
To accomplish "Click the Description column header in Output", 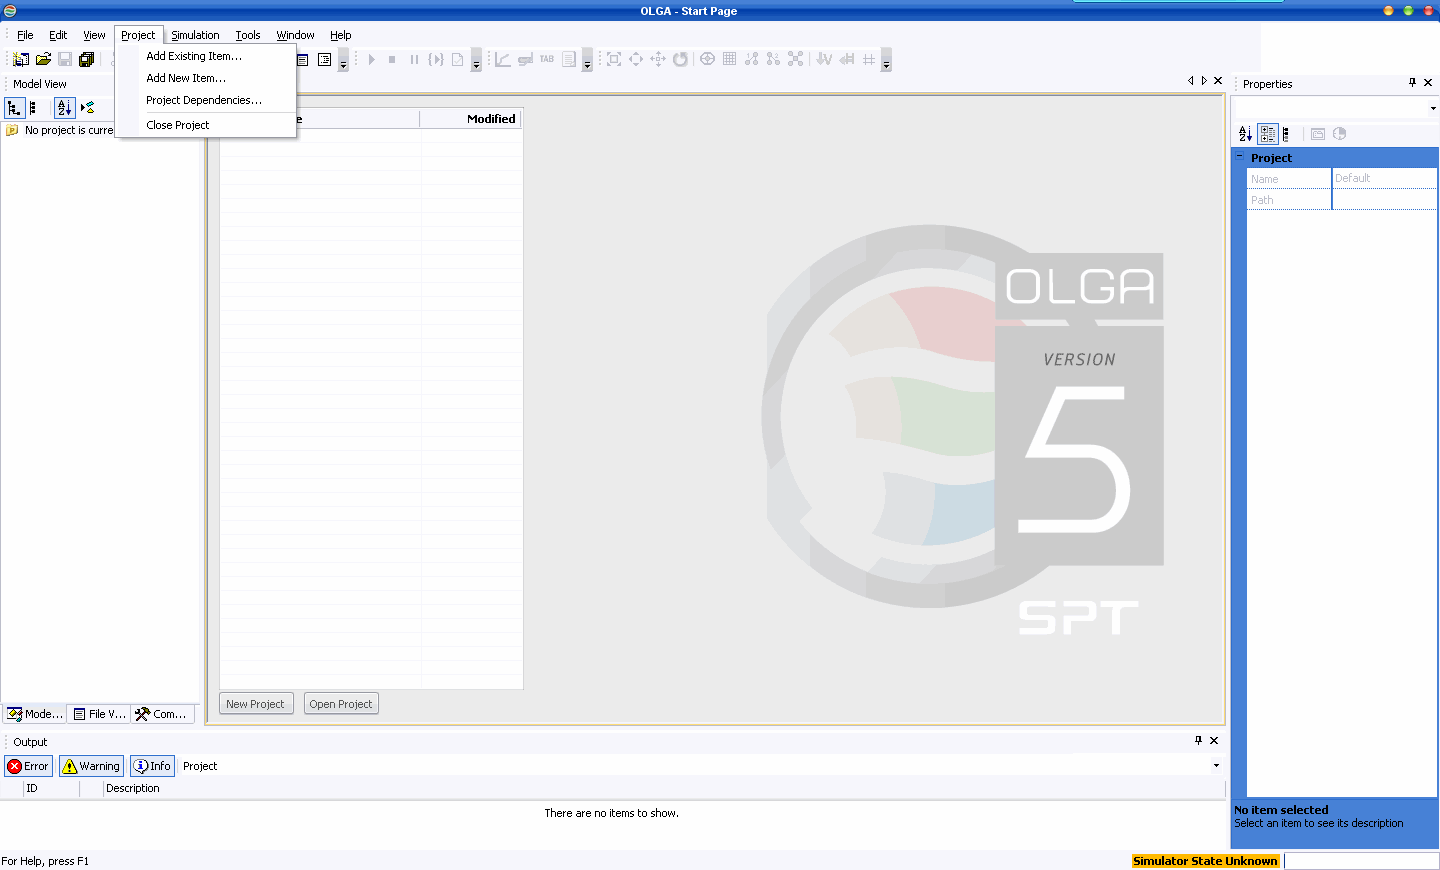I will click(664, 788).
